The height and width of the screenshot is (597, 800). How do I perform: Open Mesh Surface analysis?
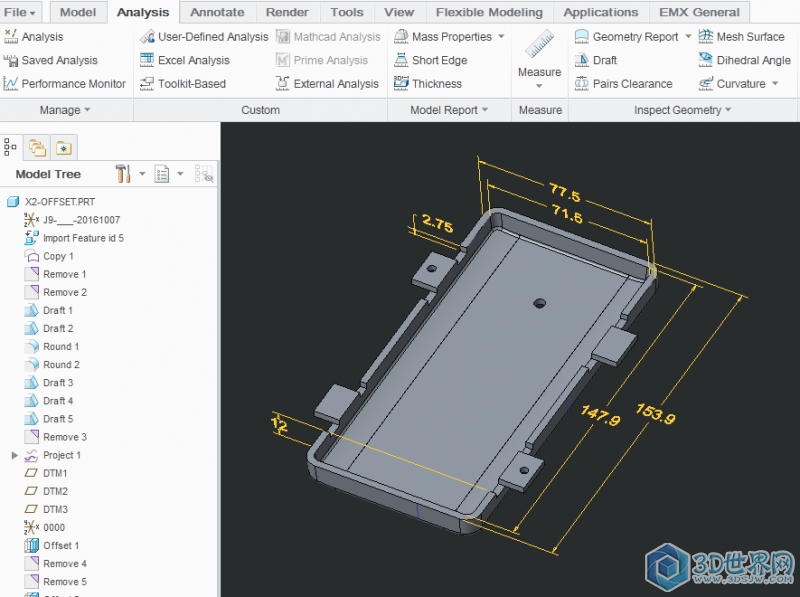pos(741,37)
